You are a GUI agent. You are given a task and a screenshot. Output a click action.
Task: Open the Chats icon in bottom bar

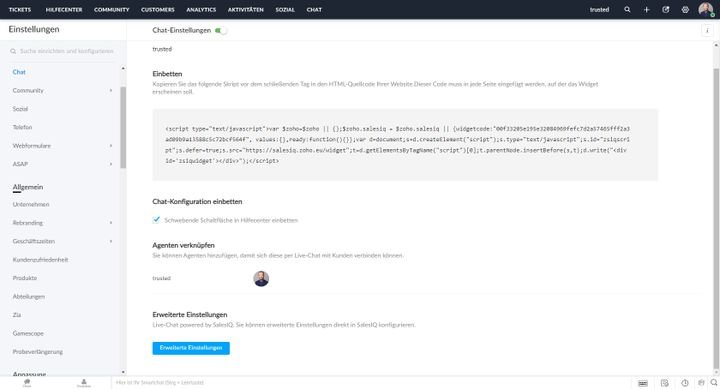pos(27,383)
